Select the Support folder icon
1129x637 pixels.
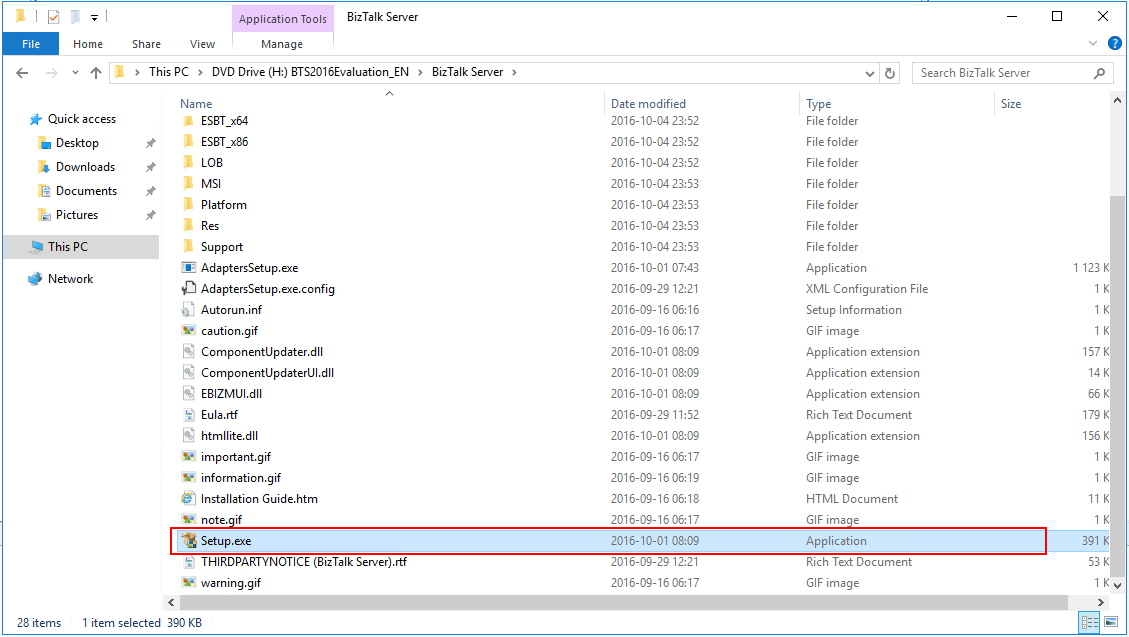188,246
